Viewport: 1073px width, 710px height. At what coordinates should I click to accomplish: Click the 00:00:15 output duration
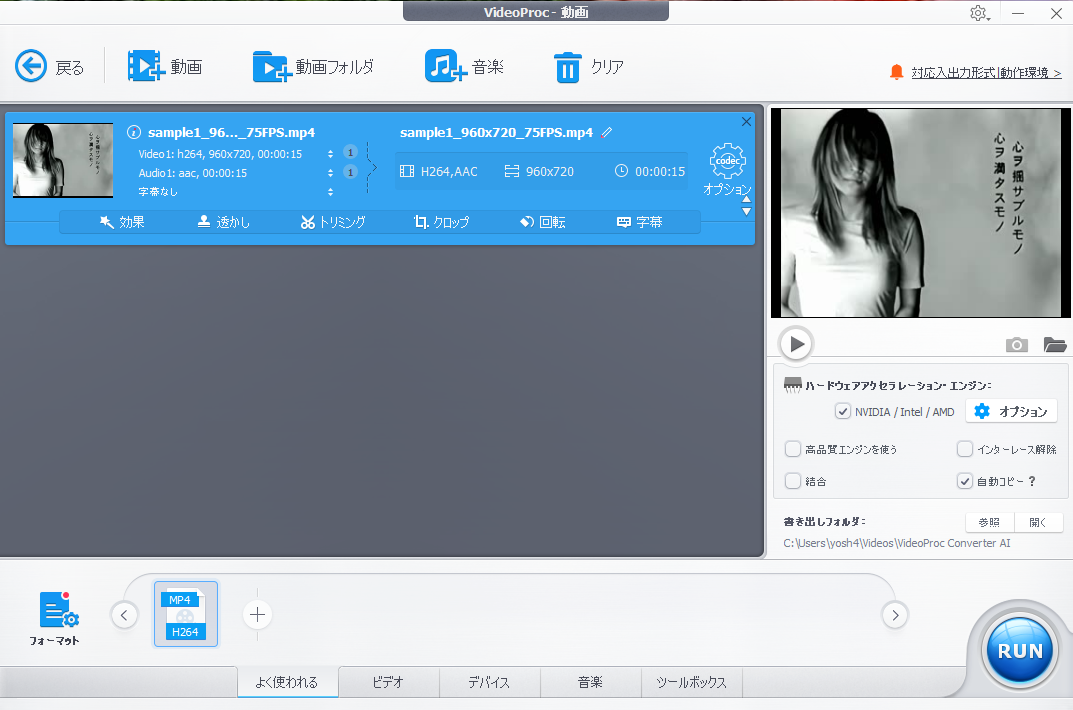(650, 171)
